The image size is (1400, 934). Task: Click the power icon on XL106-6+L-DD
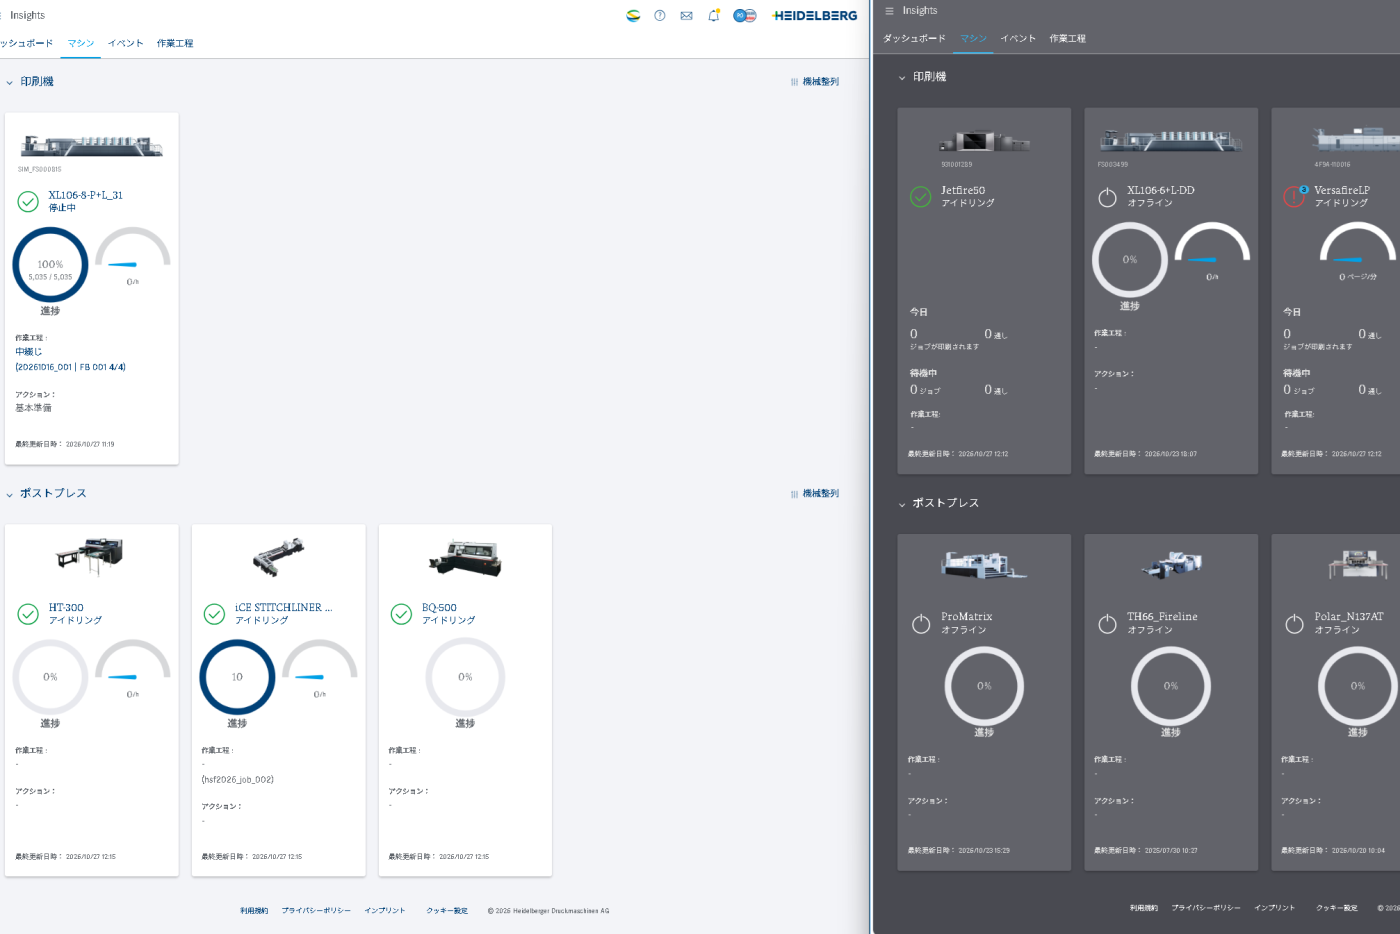coord(1107,197)
